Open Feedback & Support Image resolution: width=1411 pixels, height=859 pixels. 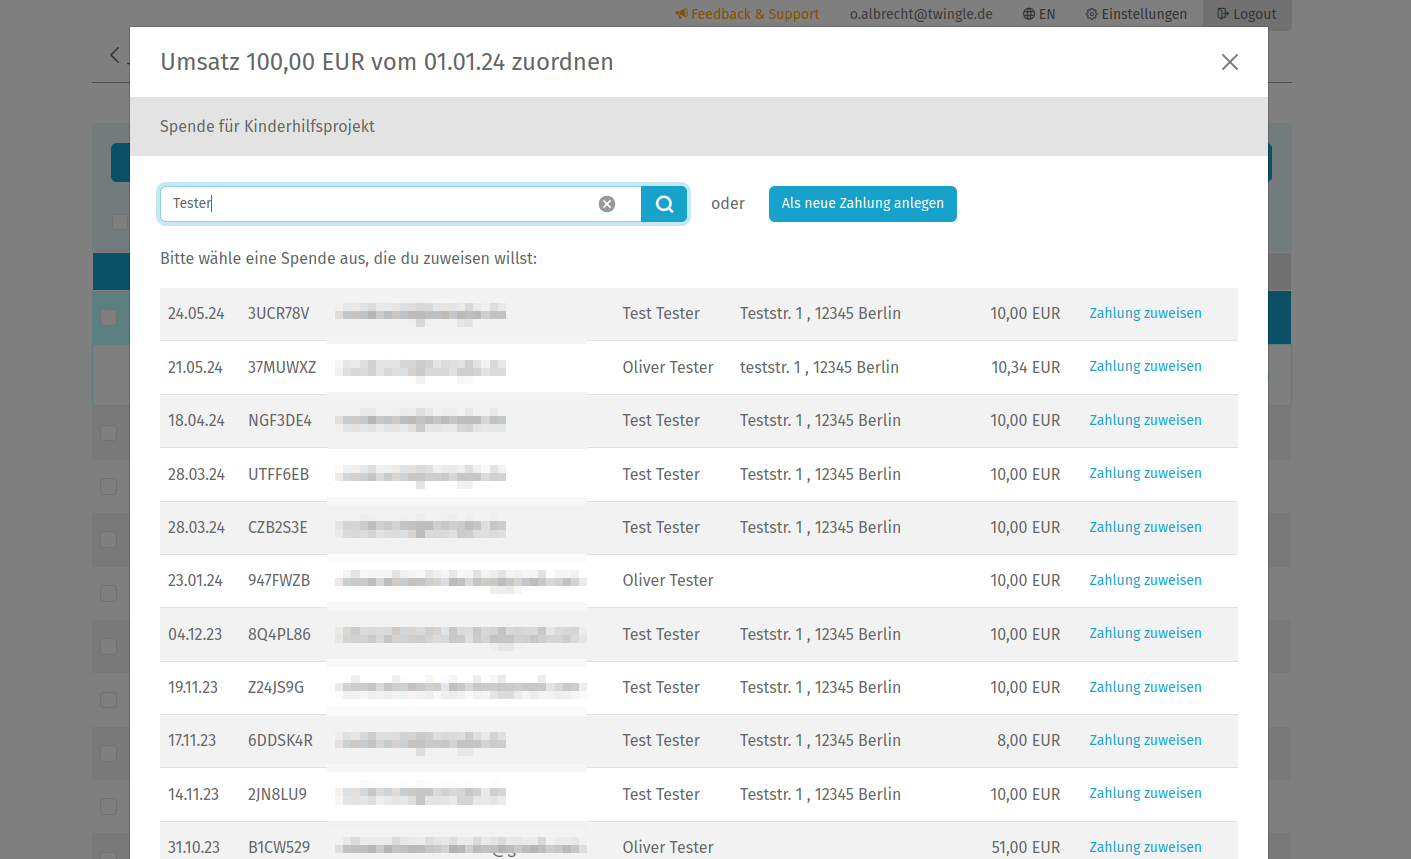pyautogui.click(x=747, y=14)
